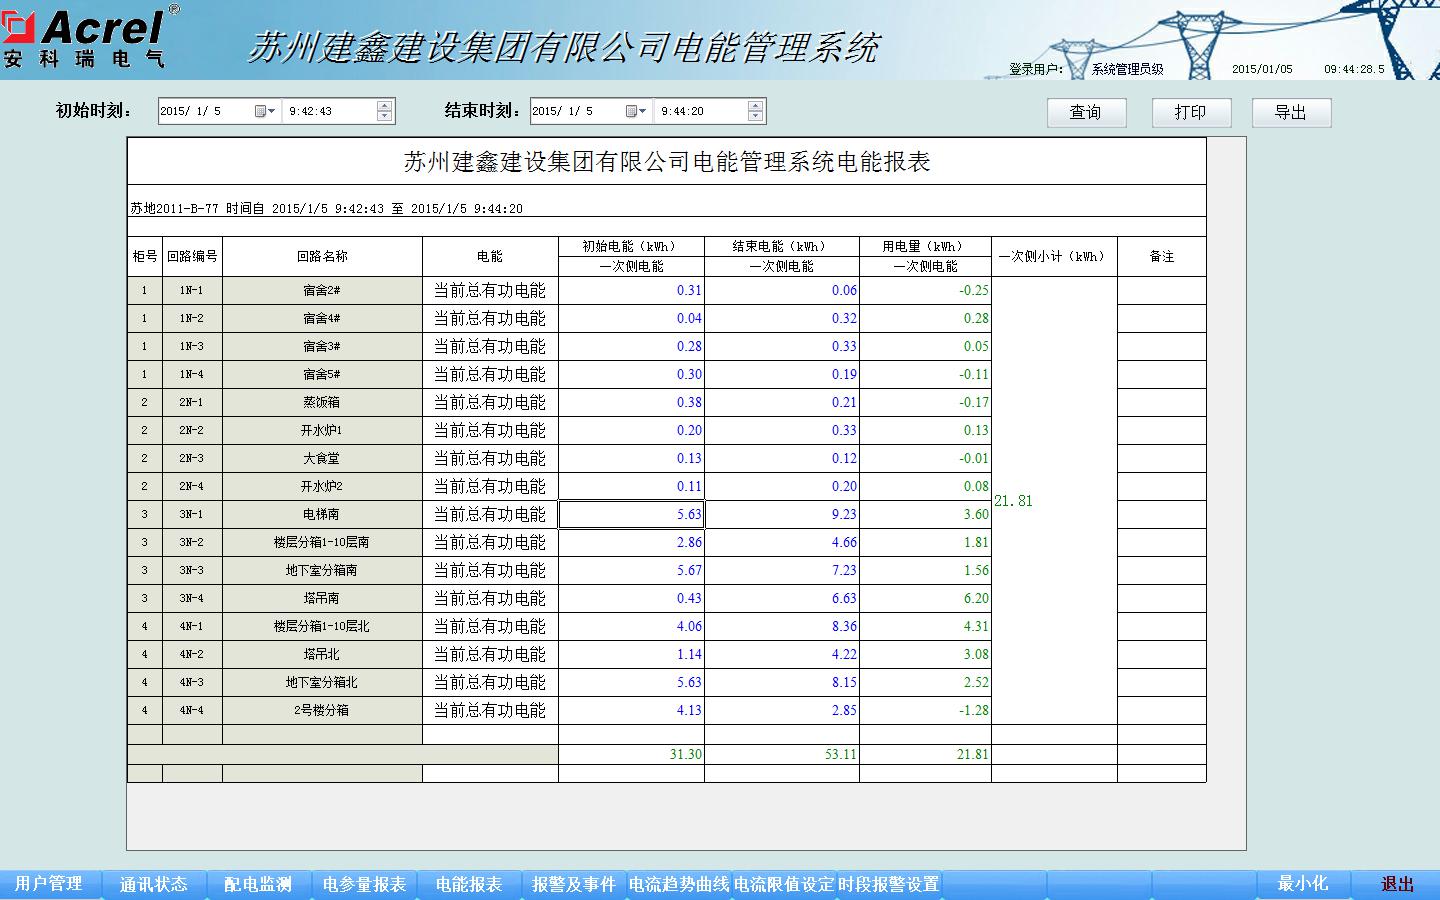Click circuit number 1N-3
This screenshot has height=900, width=1440.
192,347
